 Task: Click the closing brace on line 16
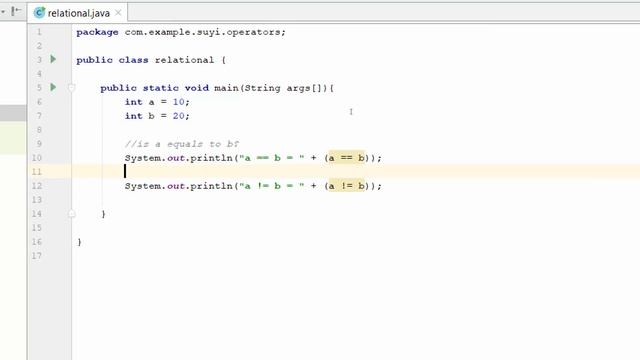(79, 242)
